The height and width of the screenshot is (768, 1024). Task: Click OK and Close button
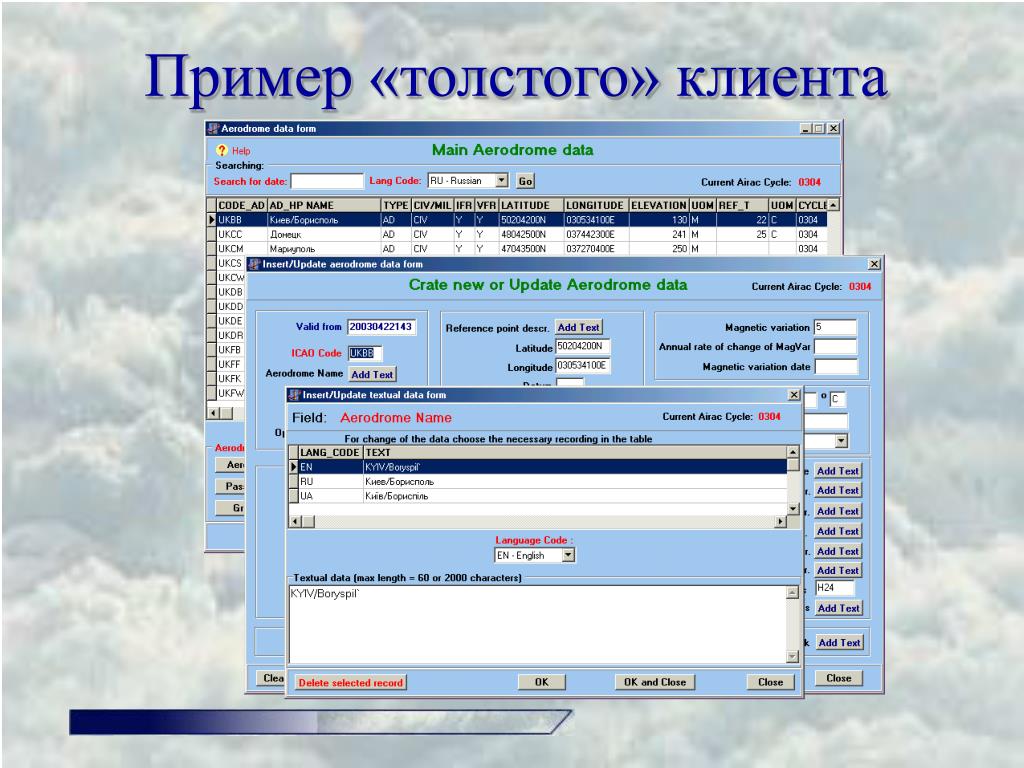pos(654,682)
